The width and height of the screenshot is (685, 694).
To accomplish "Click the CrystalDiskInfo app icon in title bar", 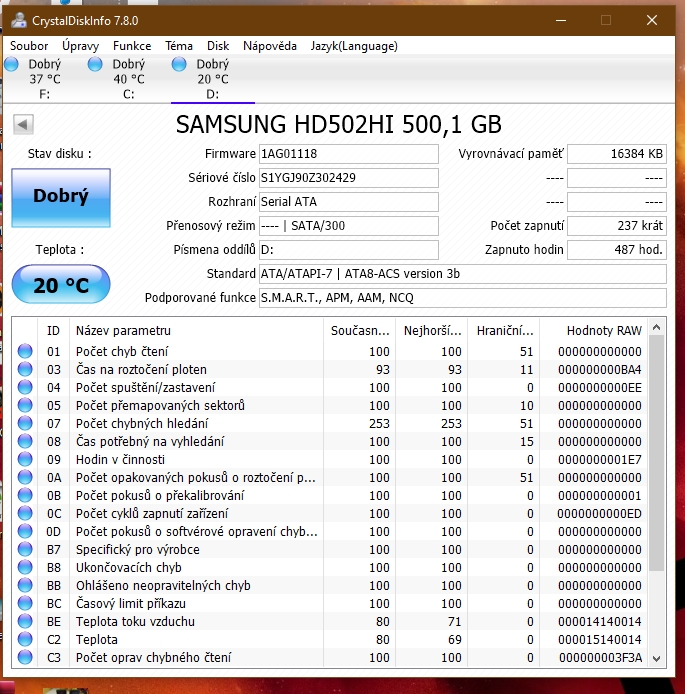I will [17, 19].
